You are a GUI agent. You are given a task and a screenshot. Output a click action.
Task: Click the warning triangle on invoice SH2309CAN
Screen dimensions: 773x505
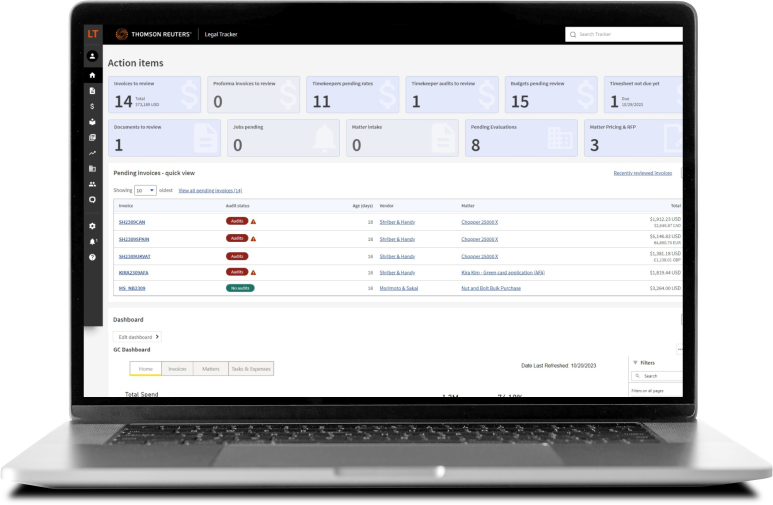[x=253, y=222]
